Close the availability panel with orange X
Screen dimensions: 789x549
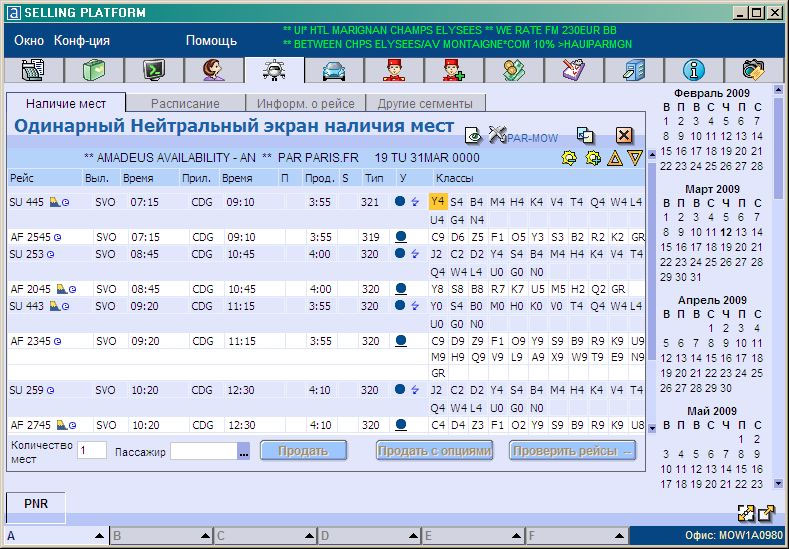click(x=624, y=135)
